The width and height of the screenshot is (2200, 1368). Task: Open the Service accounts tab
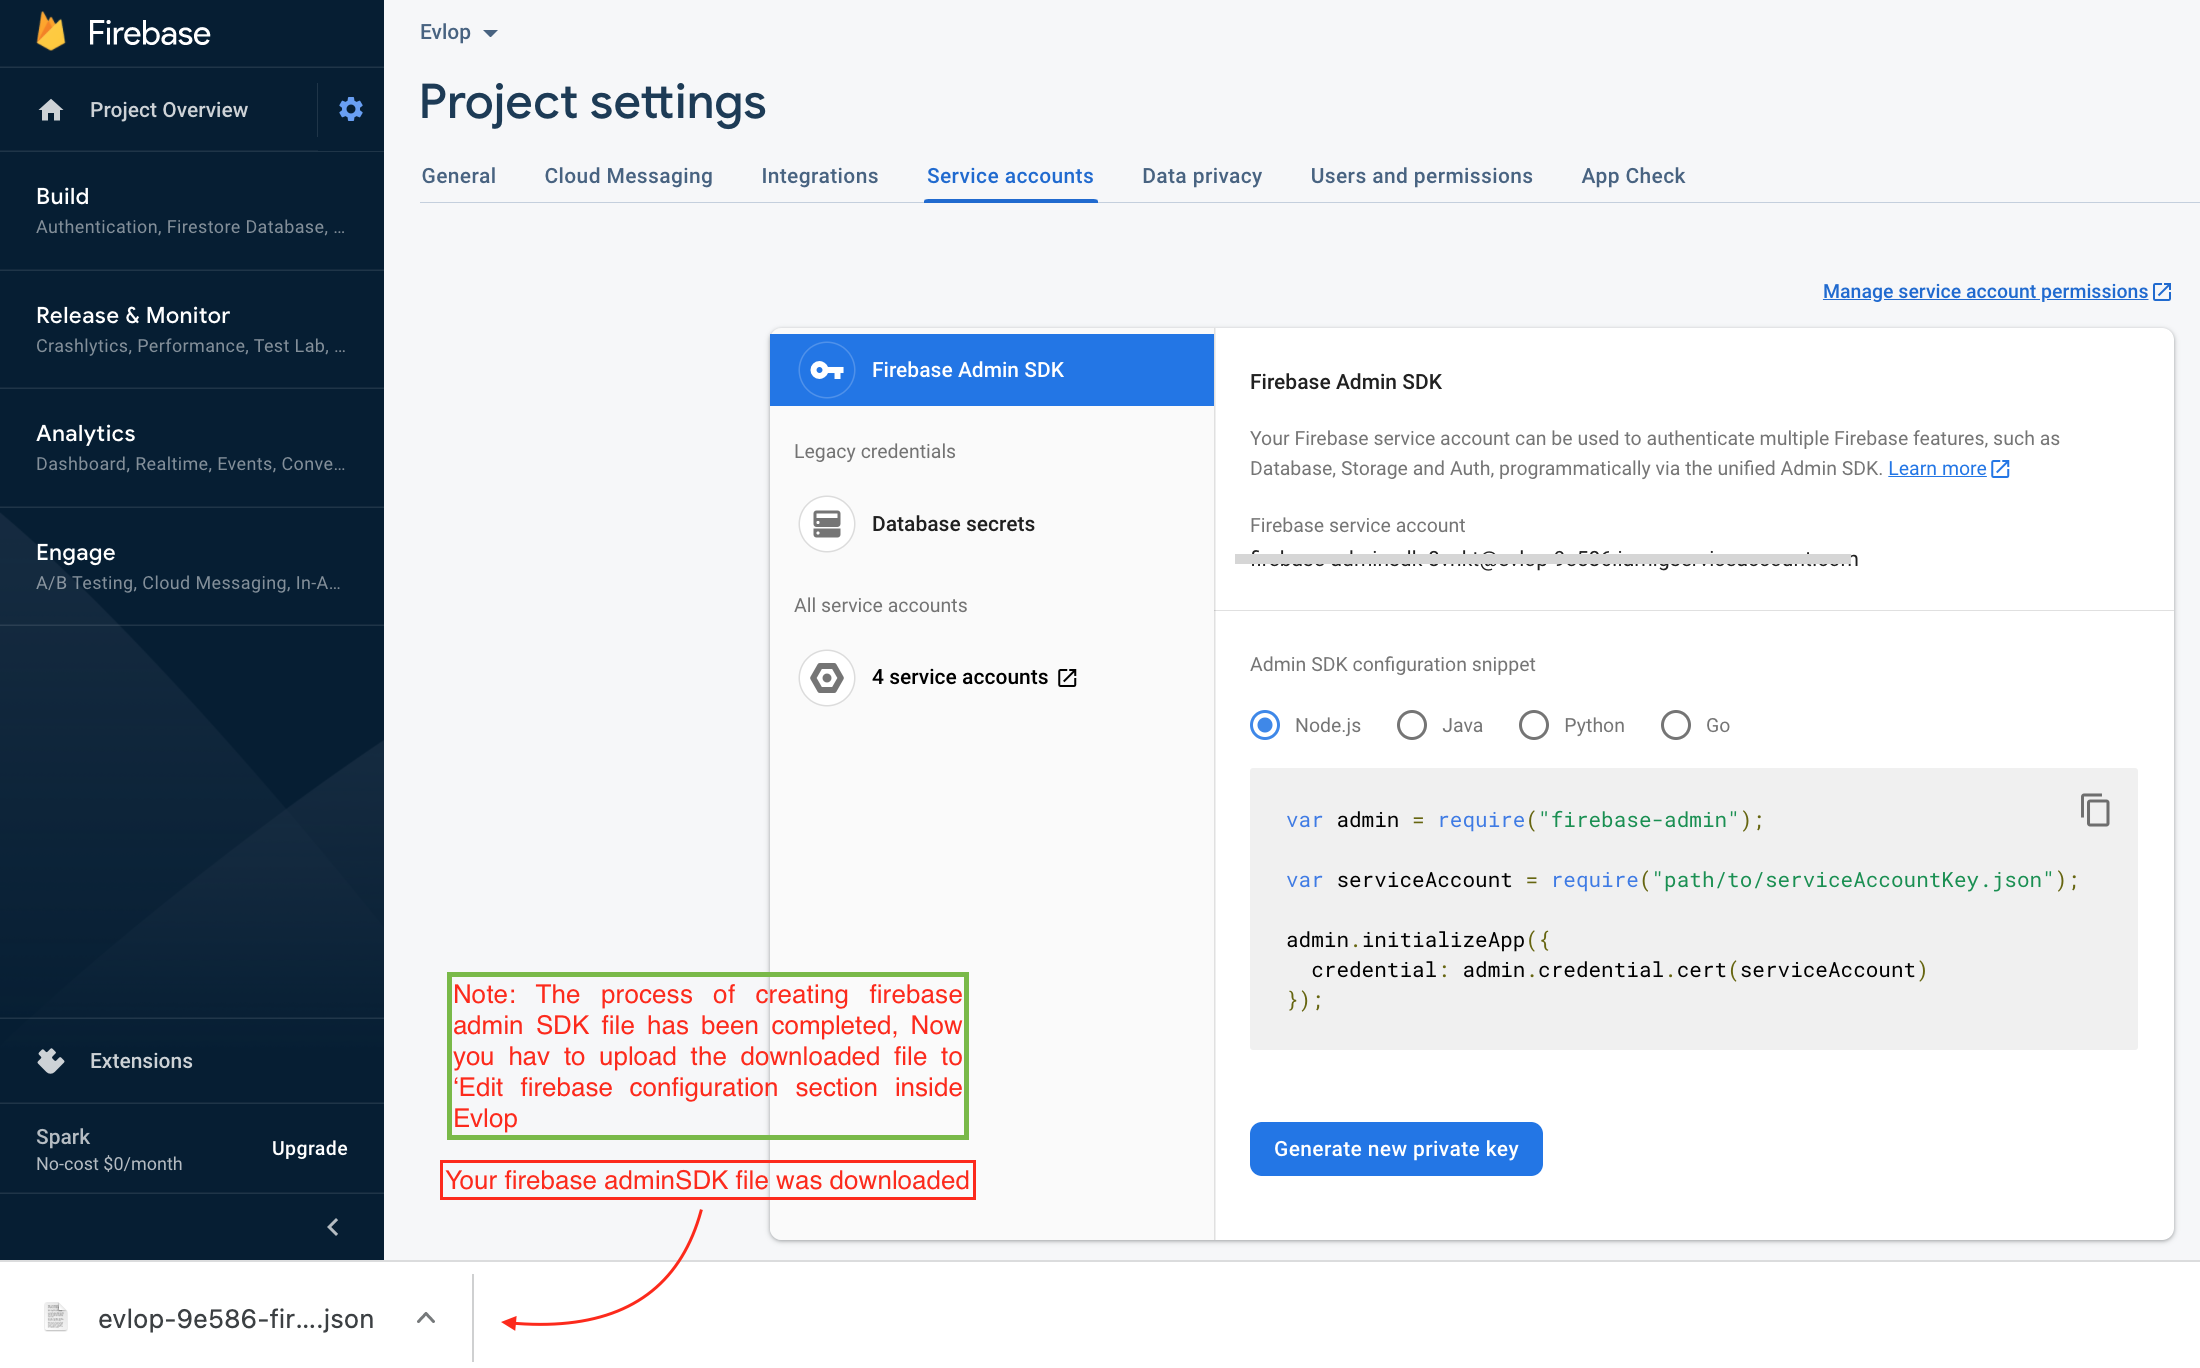(1010, 176)
